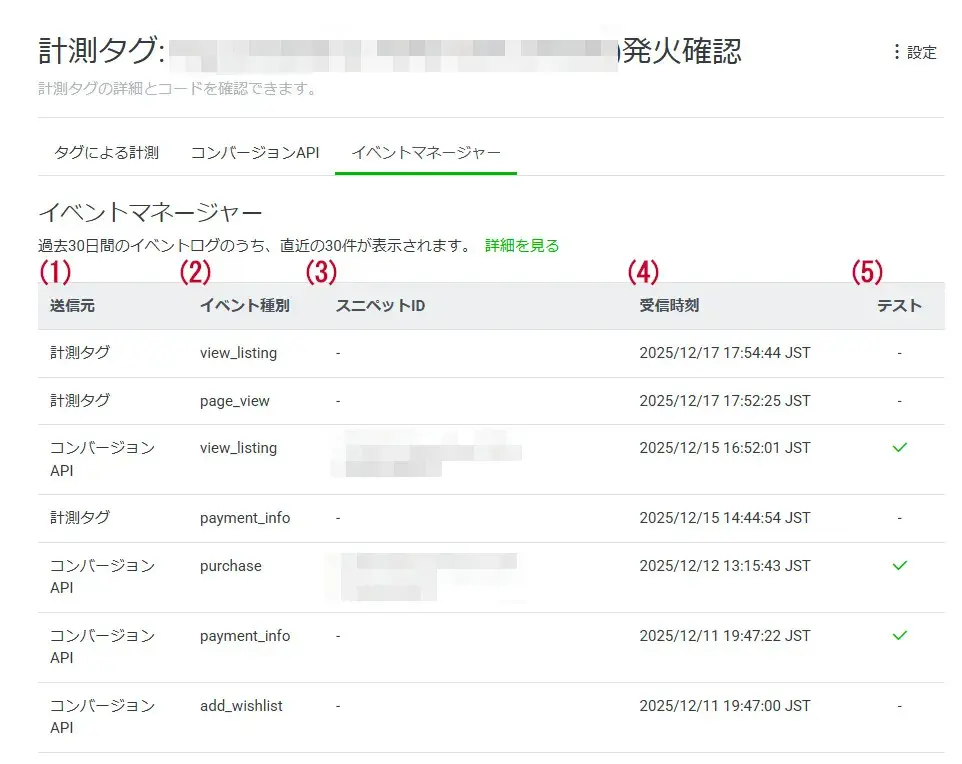Switch to the コンバージョンAPI tab
This screenshot has width=962, height=764.
254,153
